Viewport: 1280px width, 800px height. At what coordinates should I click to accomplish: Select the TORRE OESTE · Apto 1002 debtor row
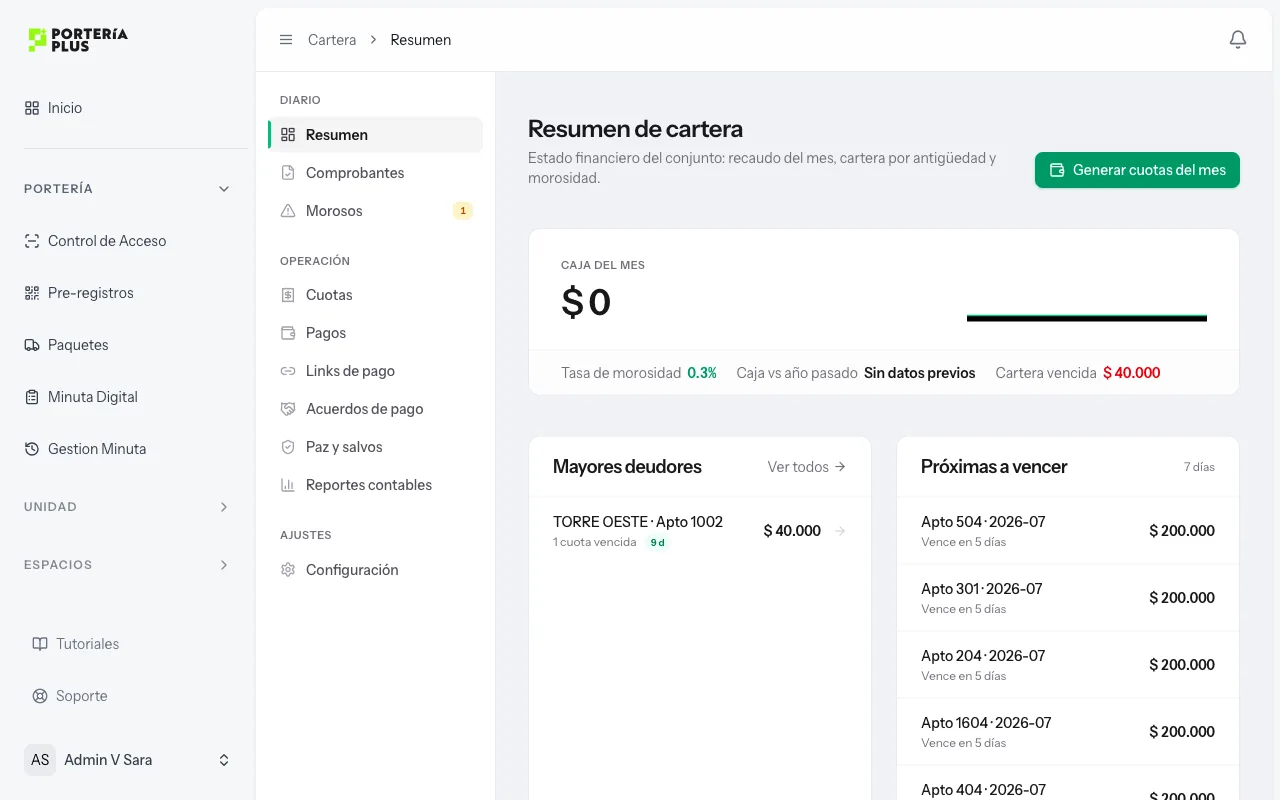[700, 531]
